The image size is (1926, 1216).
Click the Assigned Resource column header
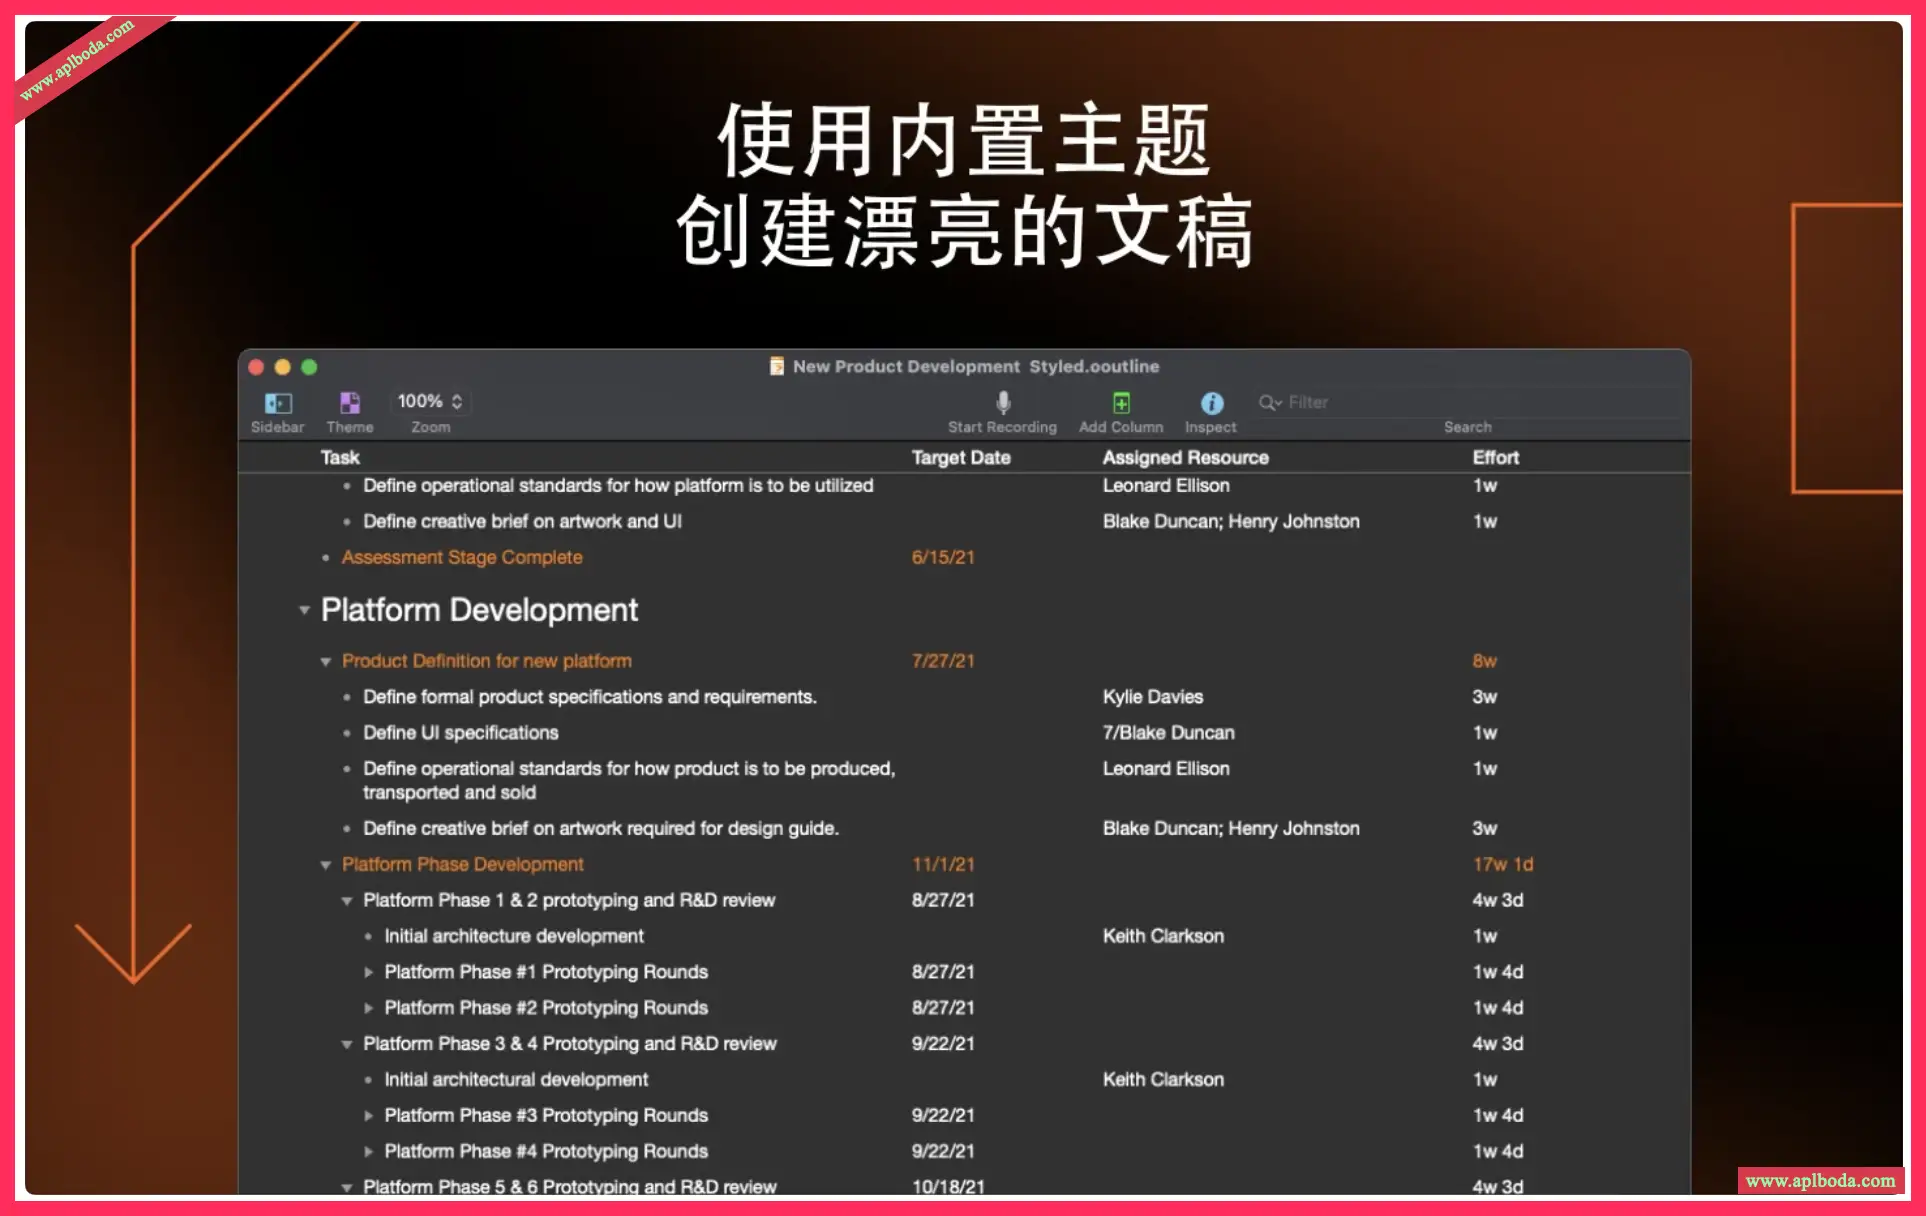1185,457
